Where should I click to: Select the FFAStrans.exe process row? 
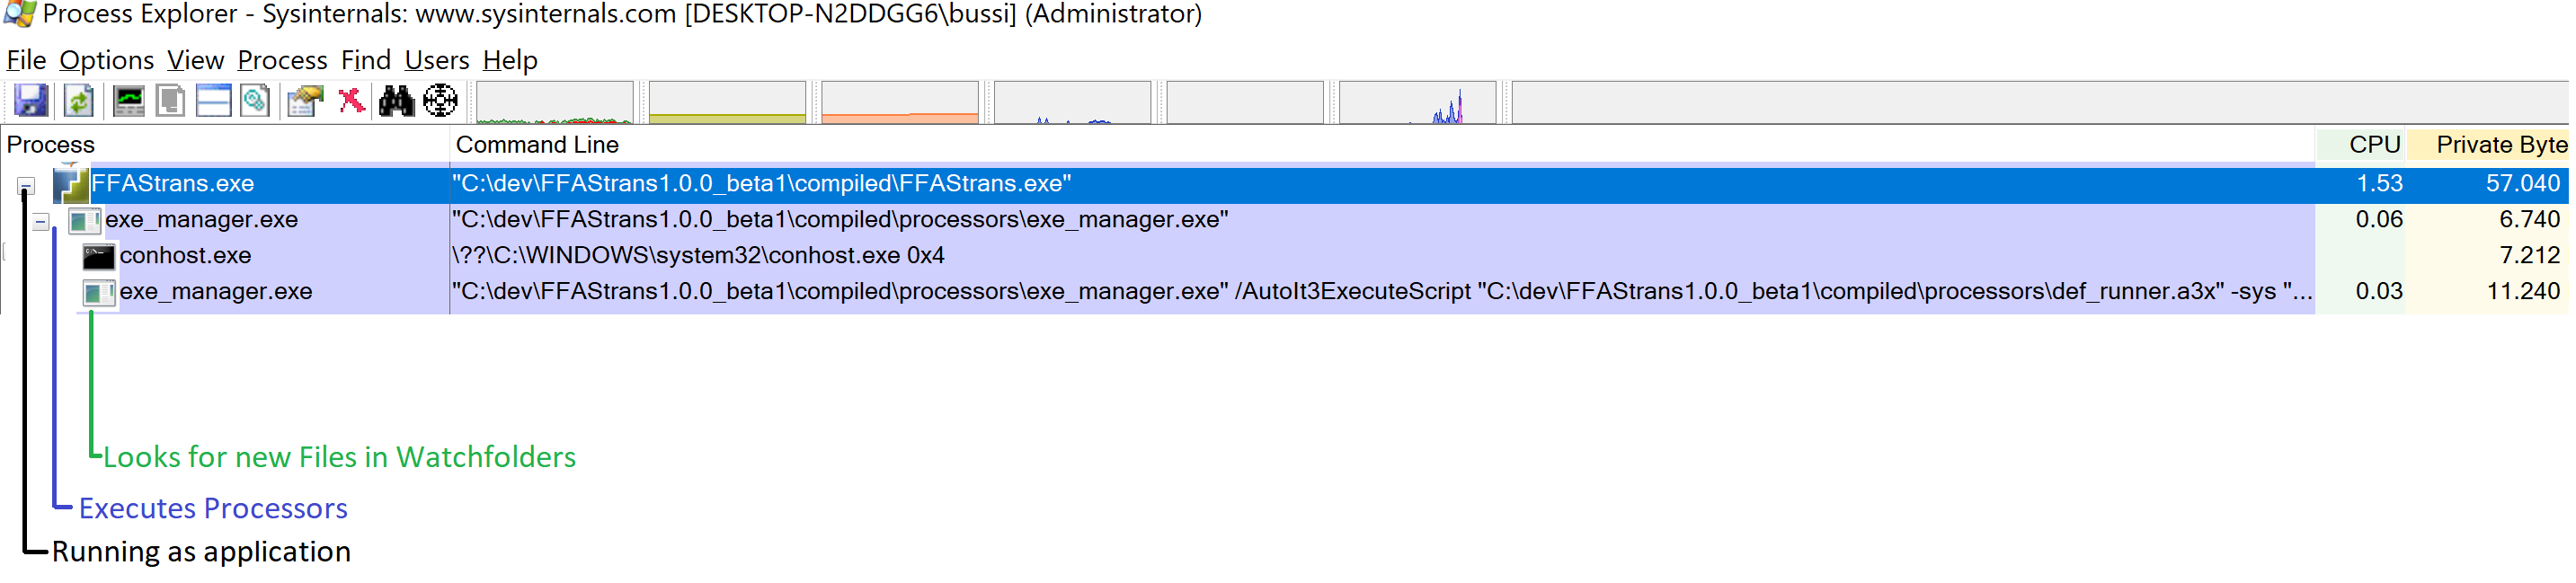pos(1285,184)
